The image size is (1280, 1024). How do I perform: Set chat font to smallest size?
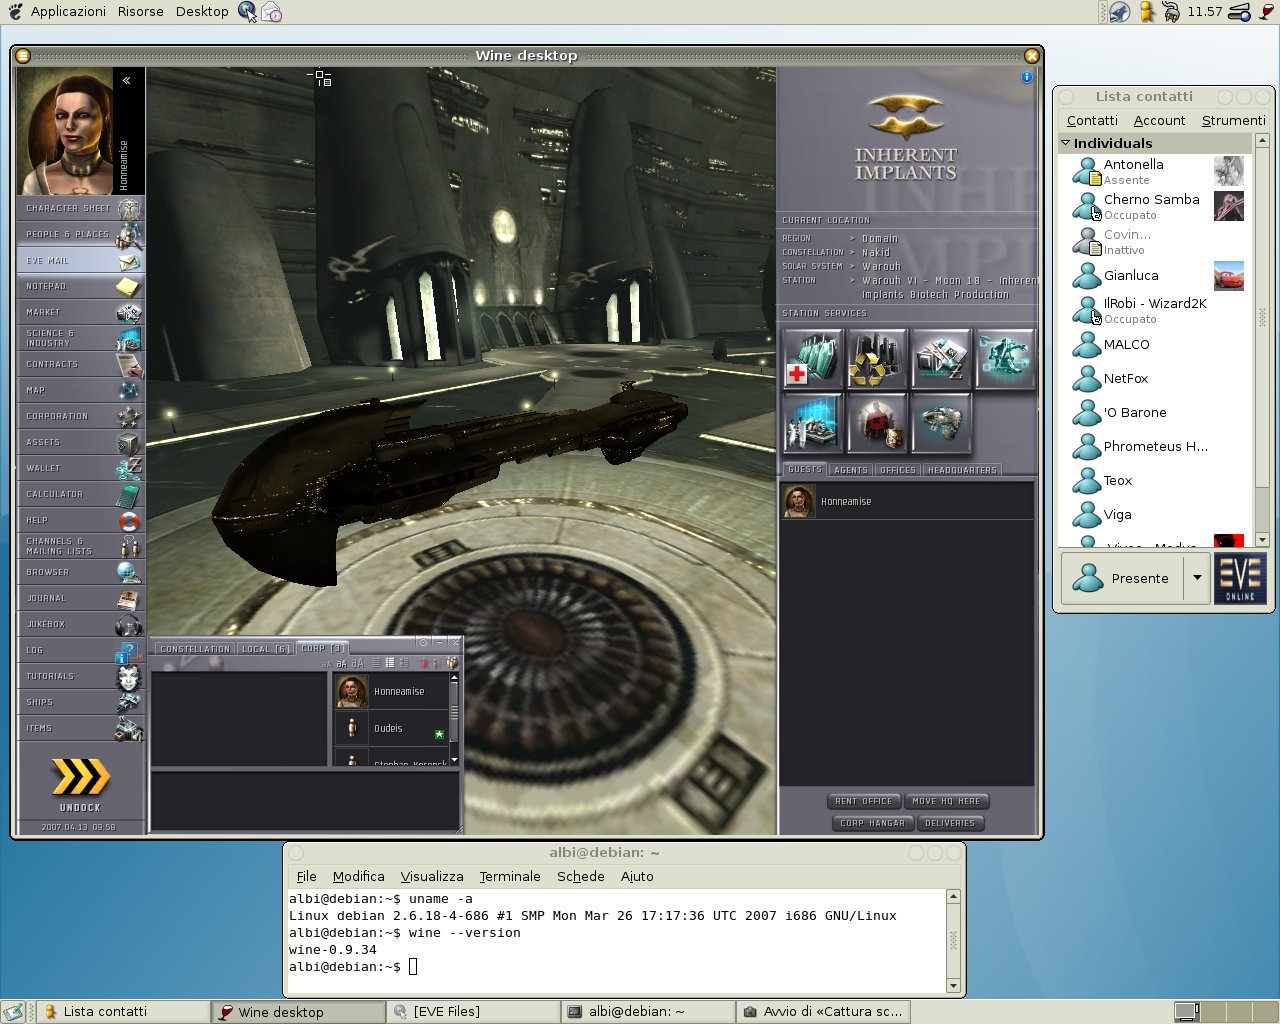(x=326, y=663)
